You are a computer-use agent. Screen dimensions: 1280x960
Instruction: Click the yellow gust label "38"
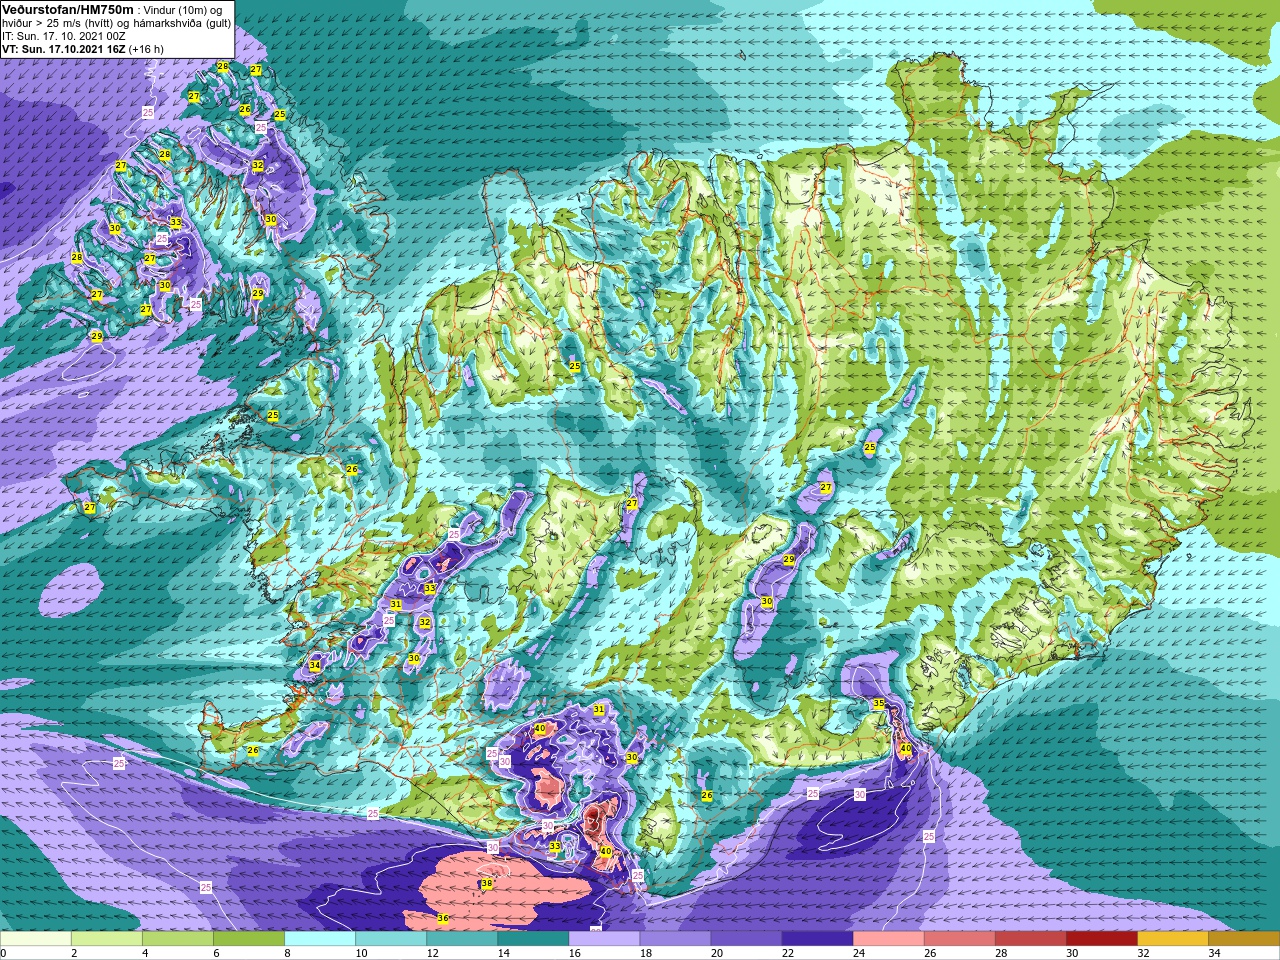pyautogui.click(x=487, y=884)
